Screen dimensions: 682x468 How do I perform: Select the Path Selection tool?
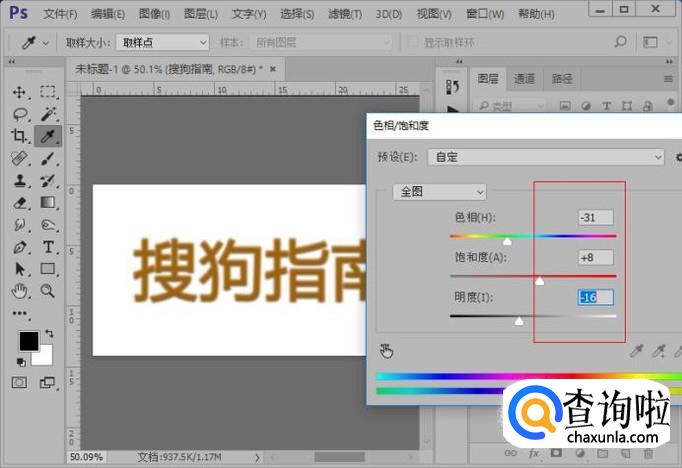tap(20, 269)
